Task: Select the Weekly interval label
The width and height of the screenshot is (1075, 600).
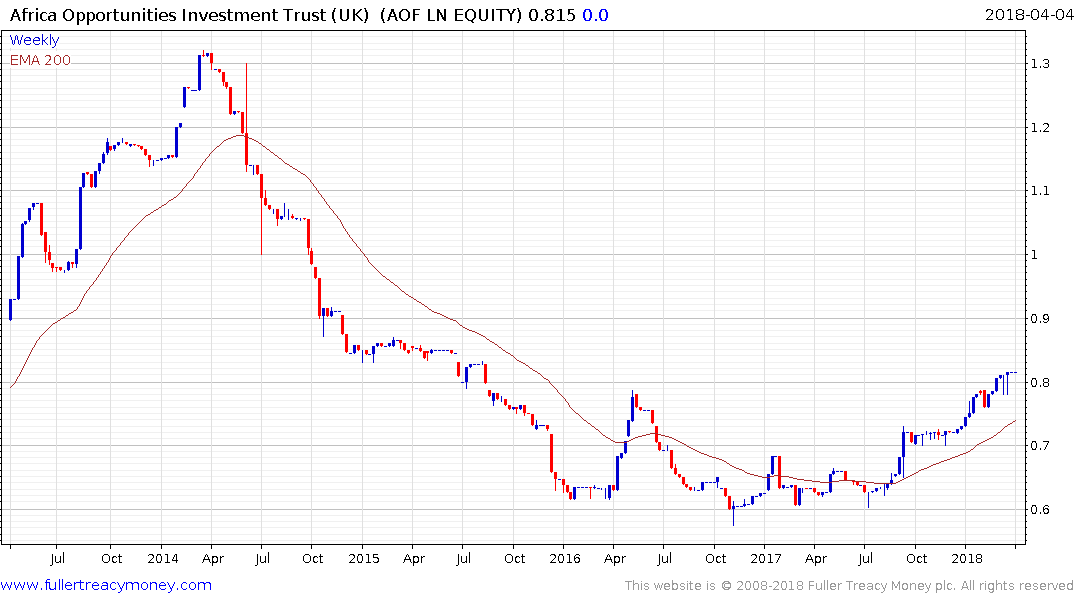Action: click(x=34, y=40)
